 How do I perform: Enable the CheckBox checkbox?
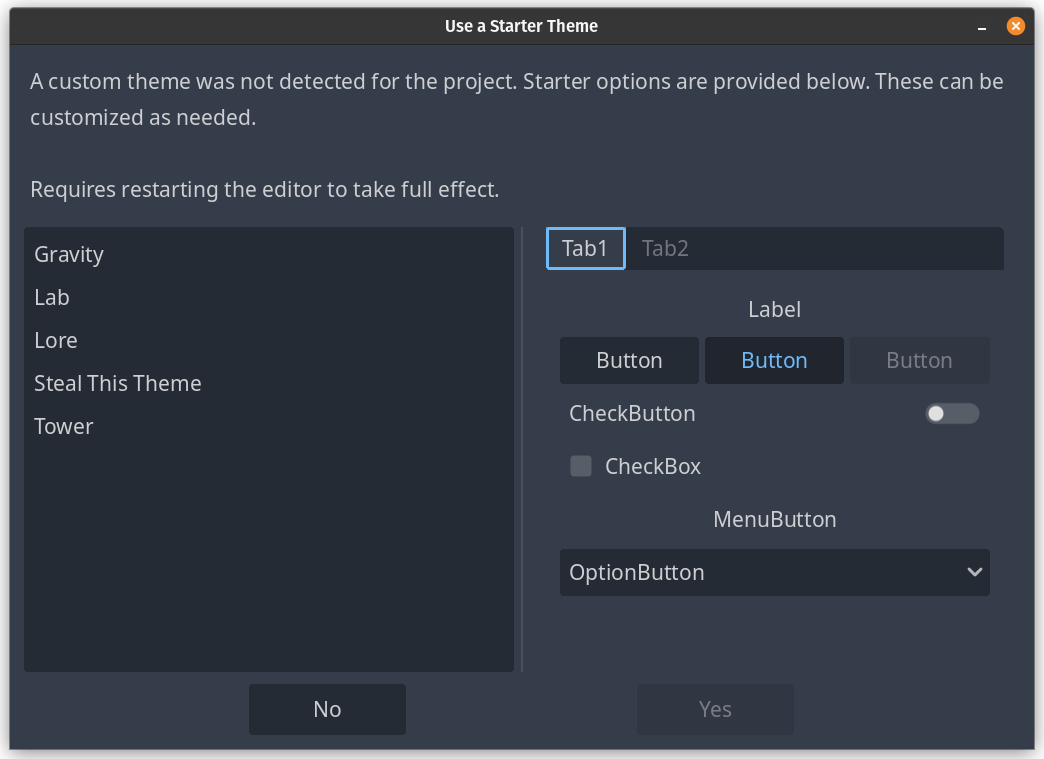pos(581,466)
